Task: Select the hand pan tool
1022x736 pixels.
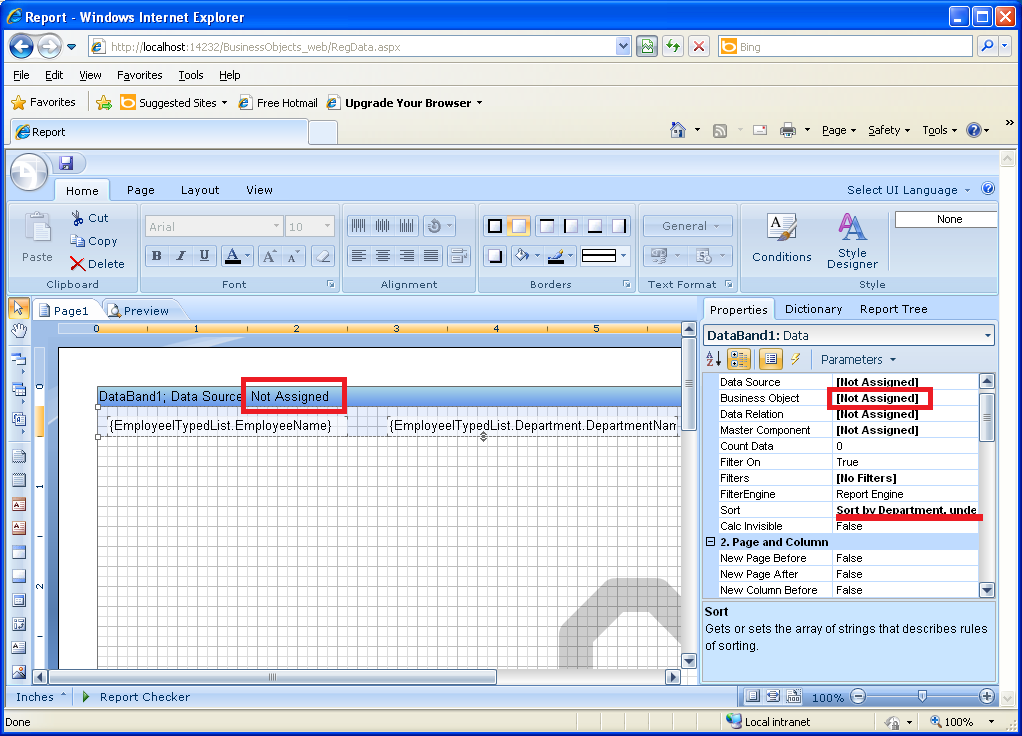Action: (x=19, y=331)
